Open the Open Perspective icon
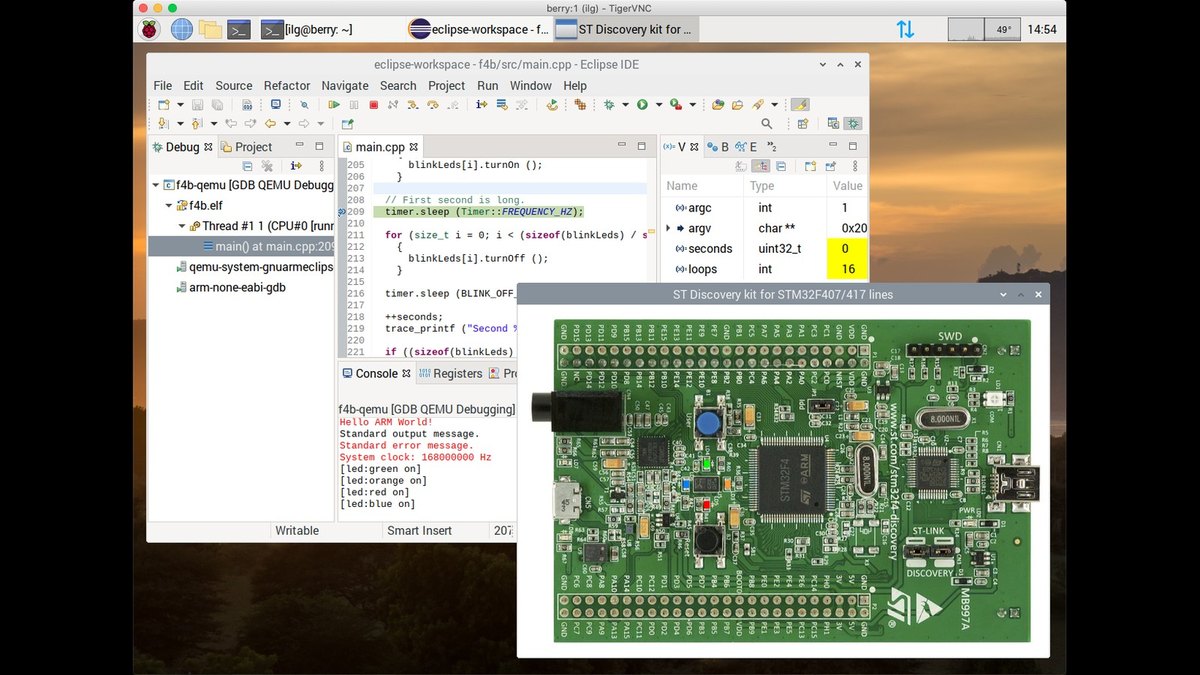 pos(802,124)
